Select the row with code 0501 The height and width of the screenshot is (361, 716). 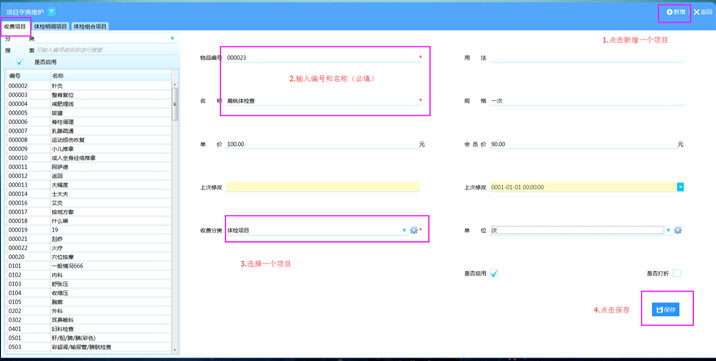[89, 338]
